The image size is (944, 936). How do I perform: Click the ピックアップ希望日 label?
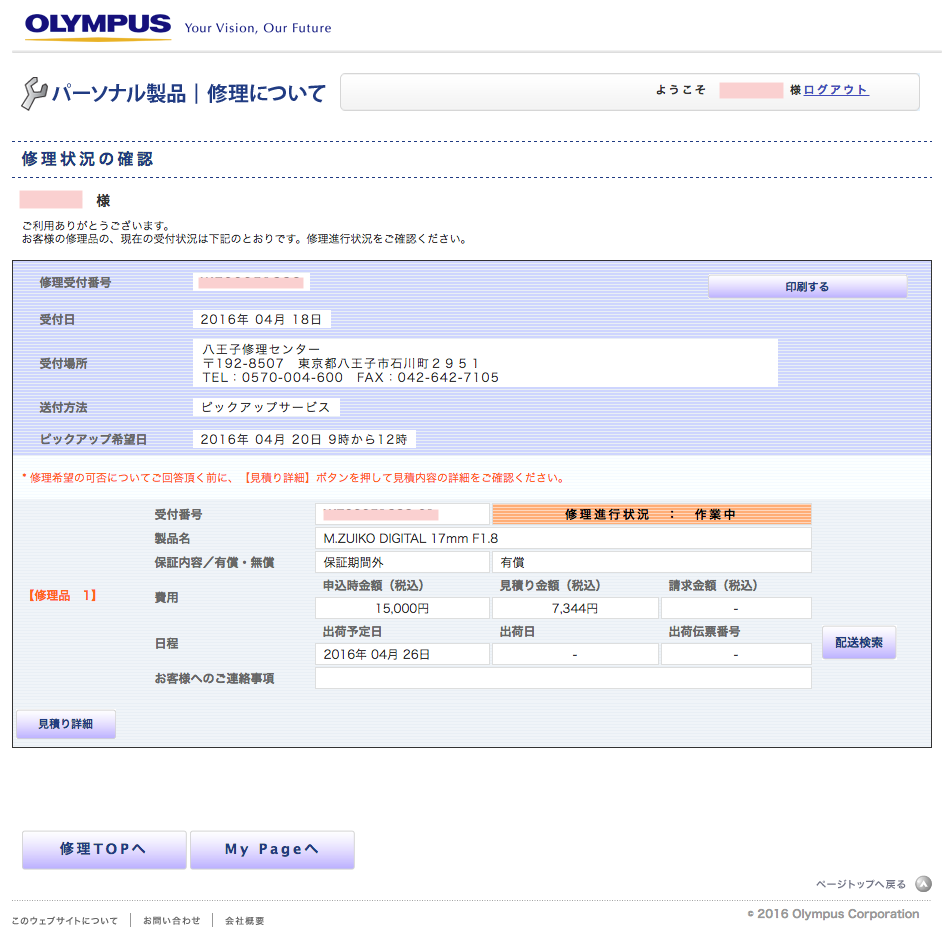click(x=93, y=439)
